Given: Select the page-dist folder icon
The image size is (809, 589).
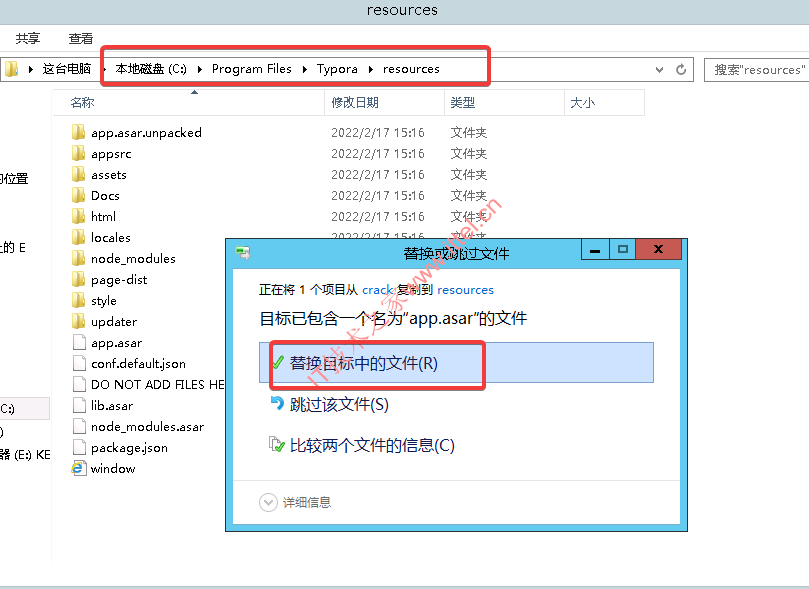Looking at the screenshot, I should pos(78,280).
